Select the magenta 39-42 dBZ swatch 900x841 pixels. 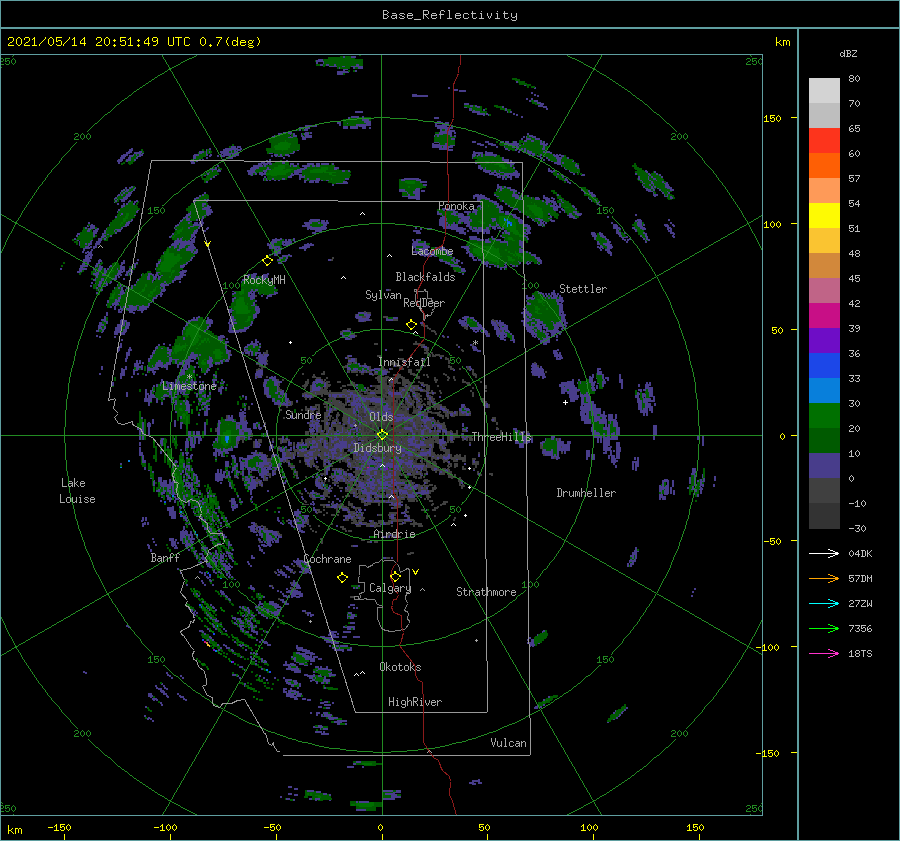[824, 316]
